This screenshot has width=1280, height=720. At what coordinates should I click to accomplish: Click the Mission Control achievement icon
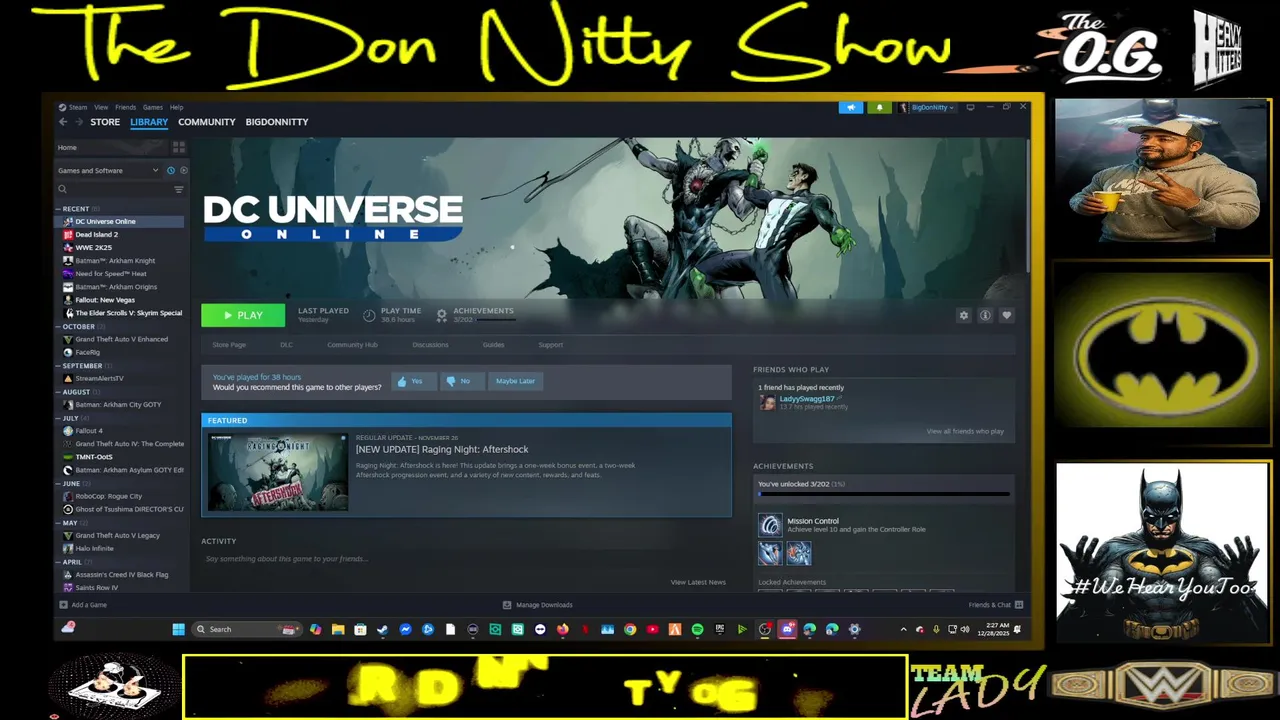[x=770, y=525]
